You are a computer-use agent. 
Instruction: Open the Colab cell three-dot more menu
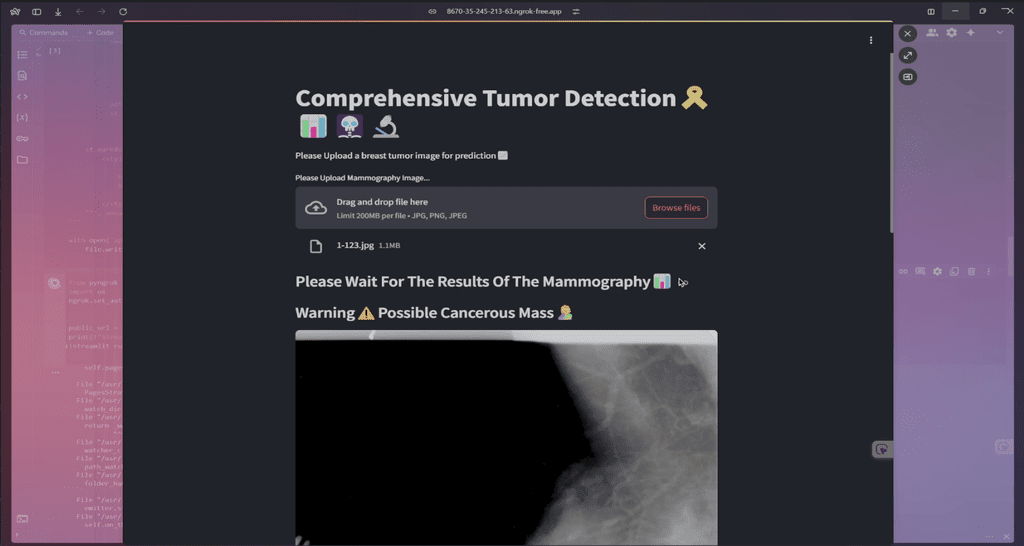click(988, 272)
